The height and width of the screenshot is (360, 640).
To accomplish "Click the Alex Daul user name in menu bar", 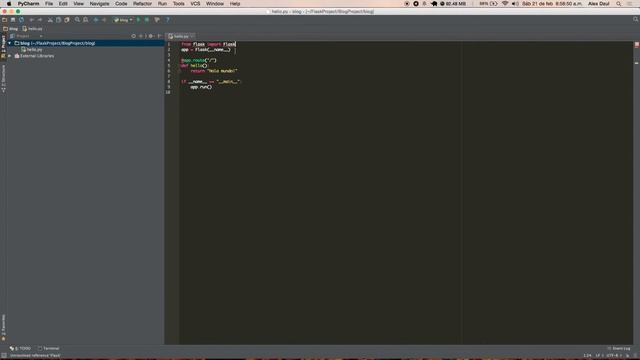I will (x=599, y=4).
